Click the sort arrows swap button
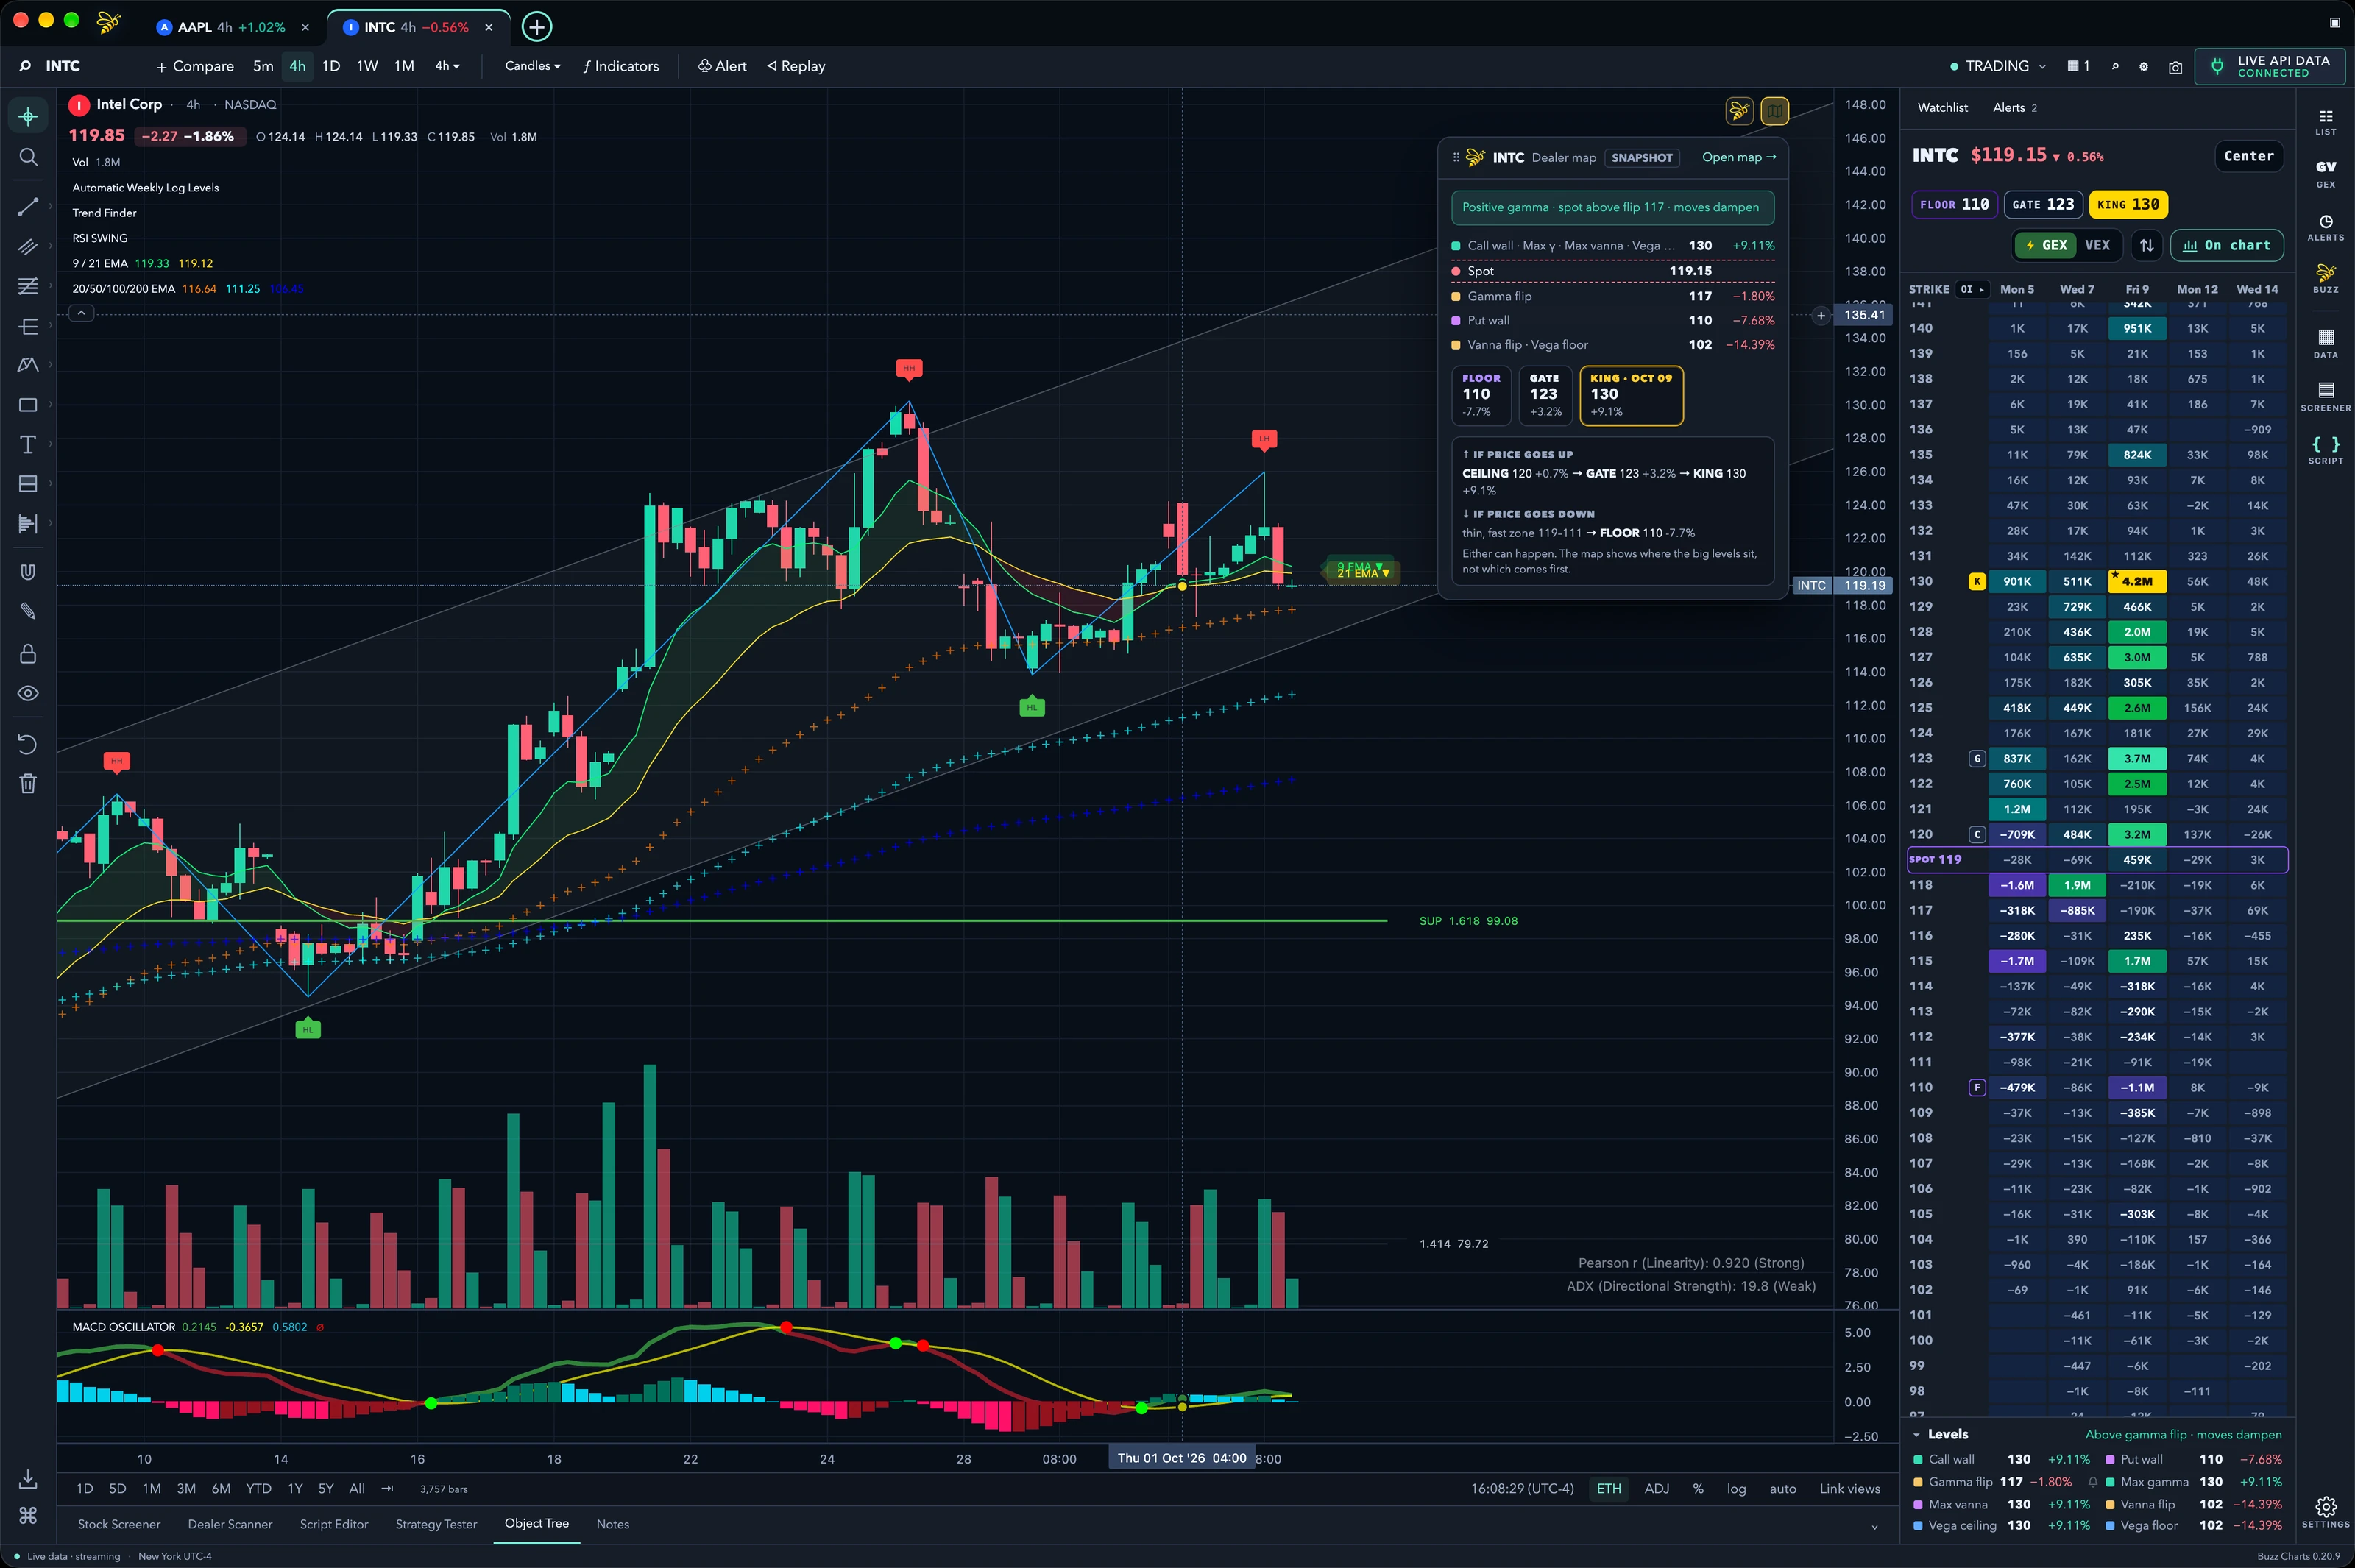The height and width of the screenshot is (1568, 2355). point(2147,245)
